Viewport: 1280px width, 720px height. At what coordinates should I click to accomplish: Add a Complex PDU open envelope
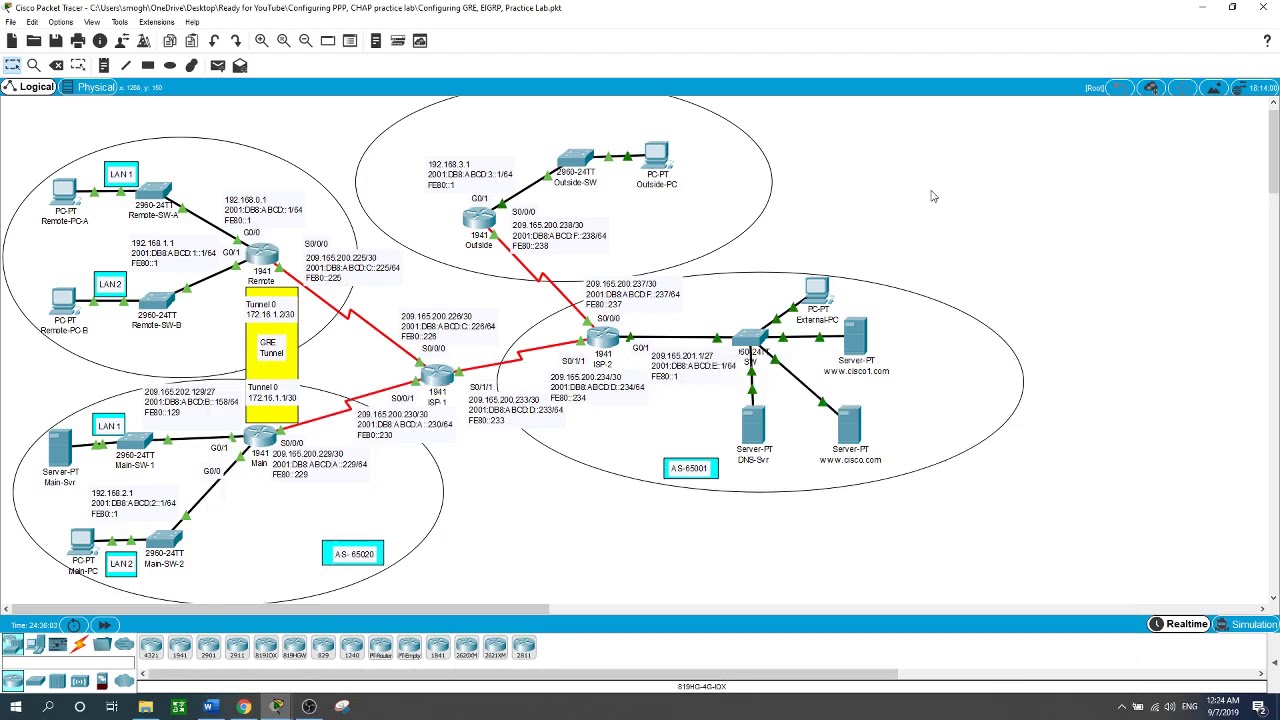coord(240,65)
